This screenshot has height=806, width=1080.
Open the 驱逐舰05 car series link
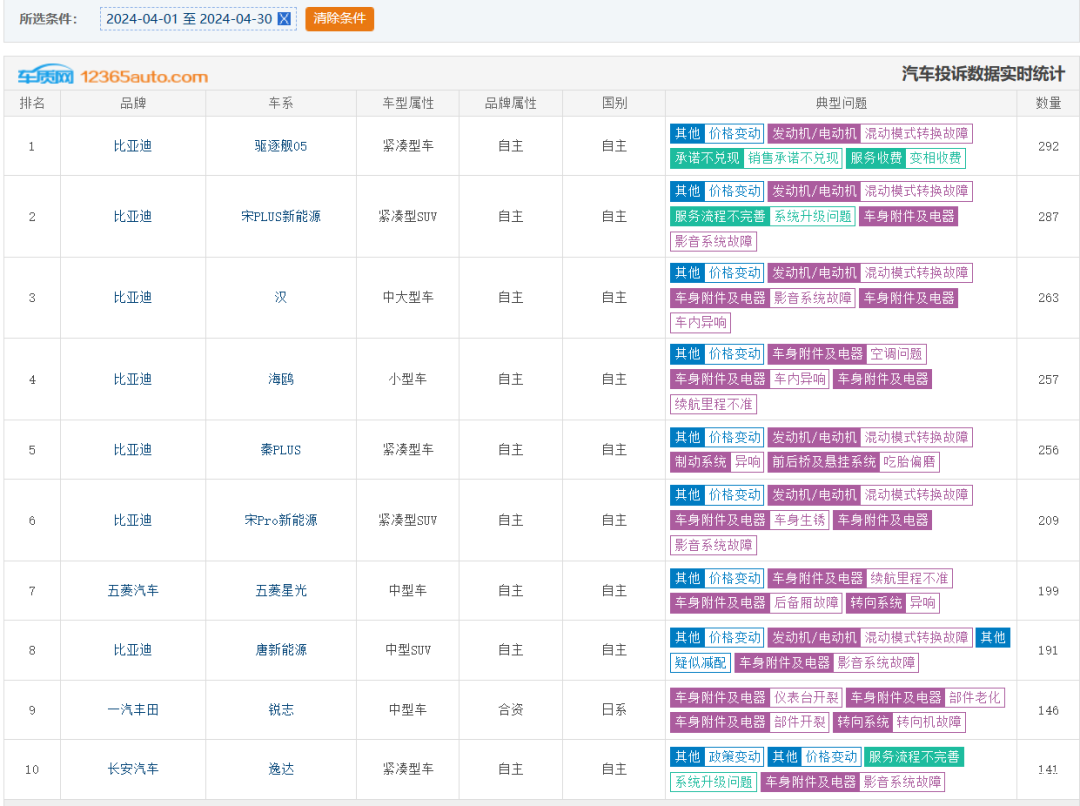(x=281, y=146)
